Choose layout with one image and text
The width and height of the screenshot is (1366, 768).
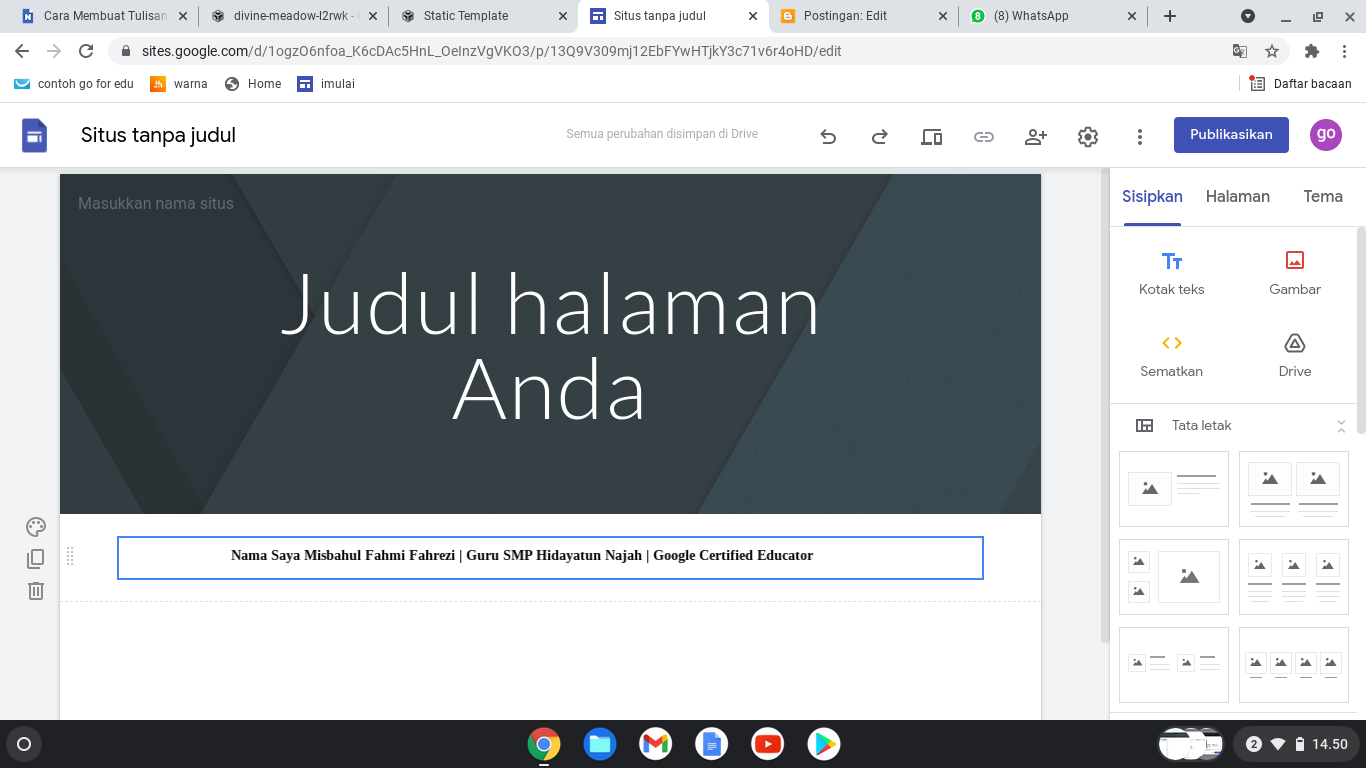pos(1174,489)
